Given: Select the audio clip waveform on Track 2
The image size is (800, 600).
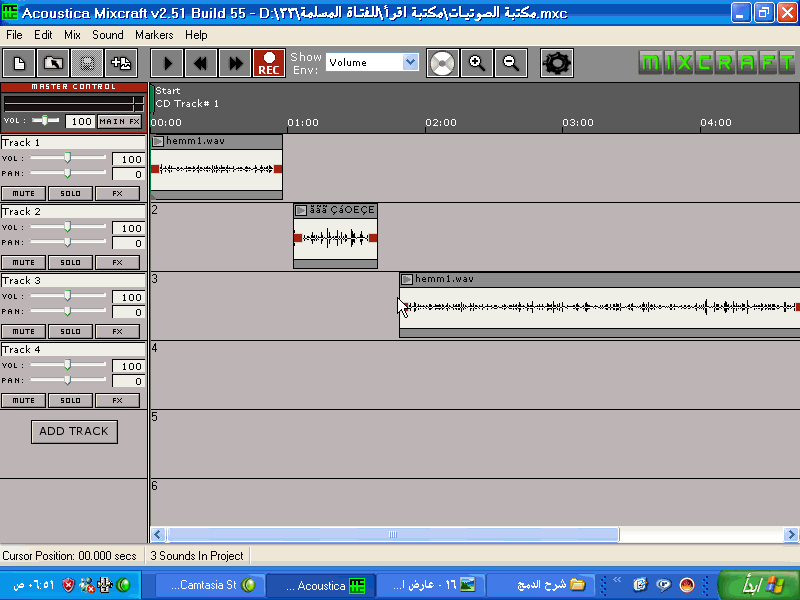Looking at the screenshot, I should [336, 238].
